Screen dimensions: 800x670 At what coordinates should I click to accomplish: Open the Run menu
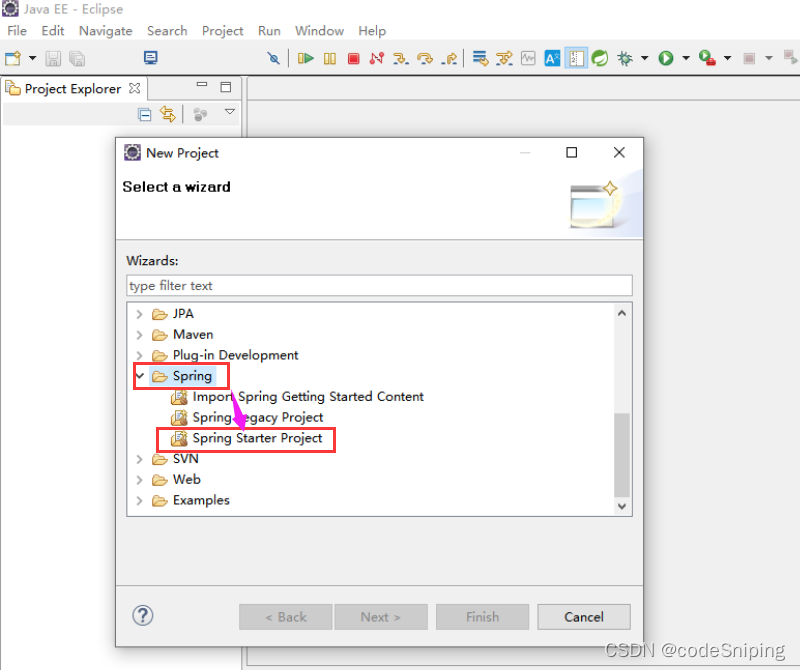click(269, 31)
